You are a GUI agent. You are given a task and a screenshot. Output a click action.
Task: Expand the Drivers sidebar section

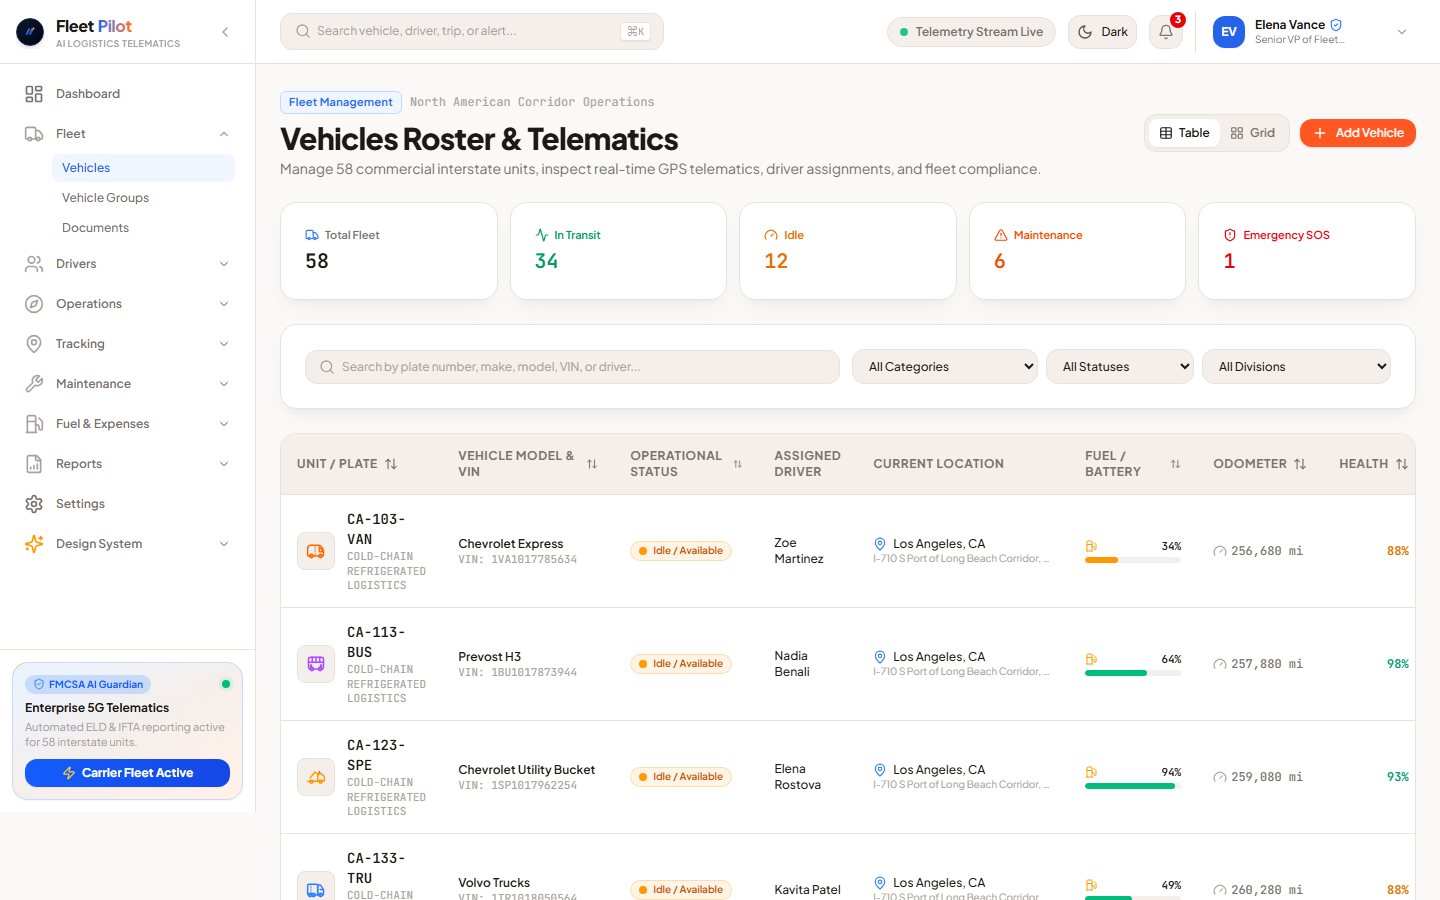pos(127,264)
